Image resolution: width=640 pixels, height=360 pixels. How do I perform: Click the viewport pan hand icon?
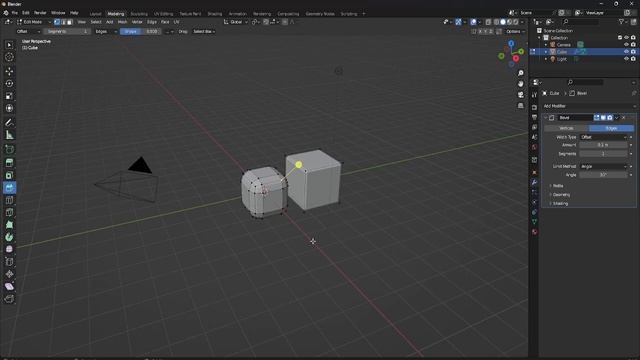[x=520, y=84]
